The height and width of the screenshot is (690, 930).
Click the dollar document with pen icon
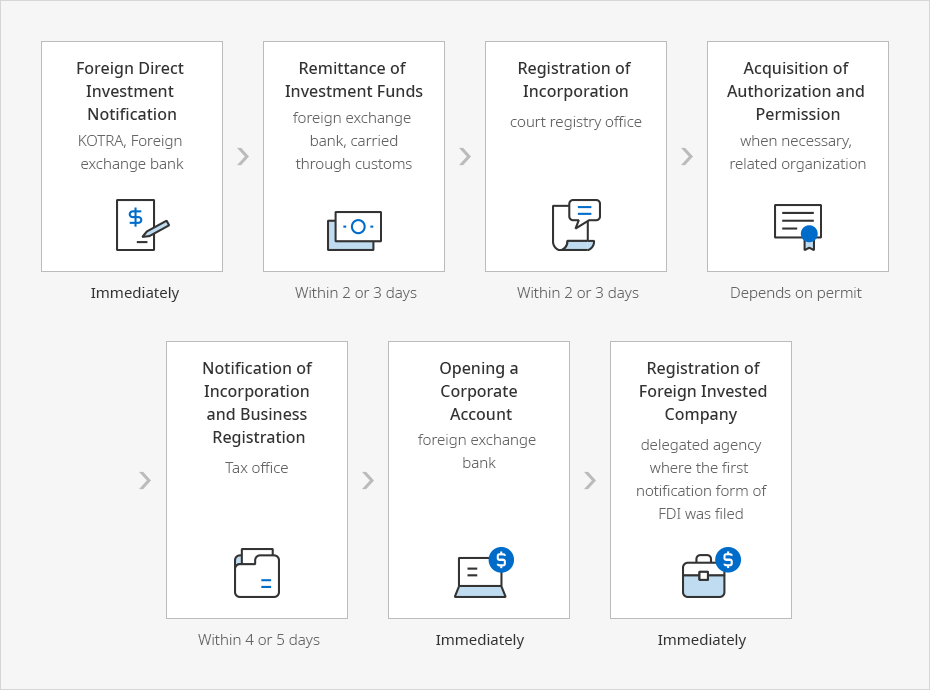point(141,225)
